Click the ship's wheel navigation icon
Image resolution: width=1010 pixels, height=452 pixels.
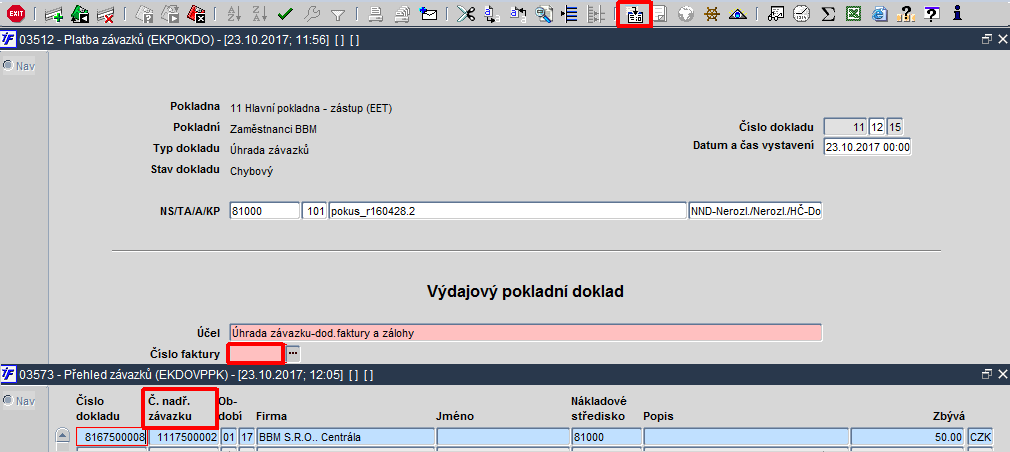[711, 14]
